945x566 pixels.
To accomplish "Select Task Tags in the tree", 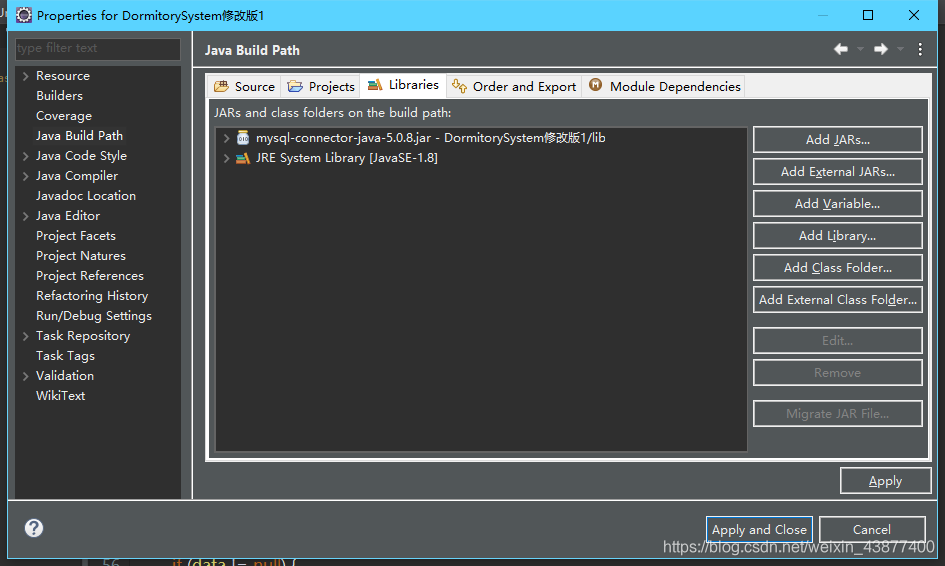I will pyautogui.click(x=65, y=356).
